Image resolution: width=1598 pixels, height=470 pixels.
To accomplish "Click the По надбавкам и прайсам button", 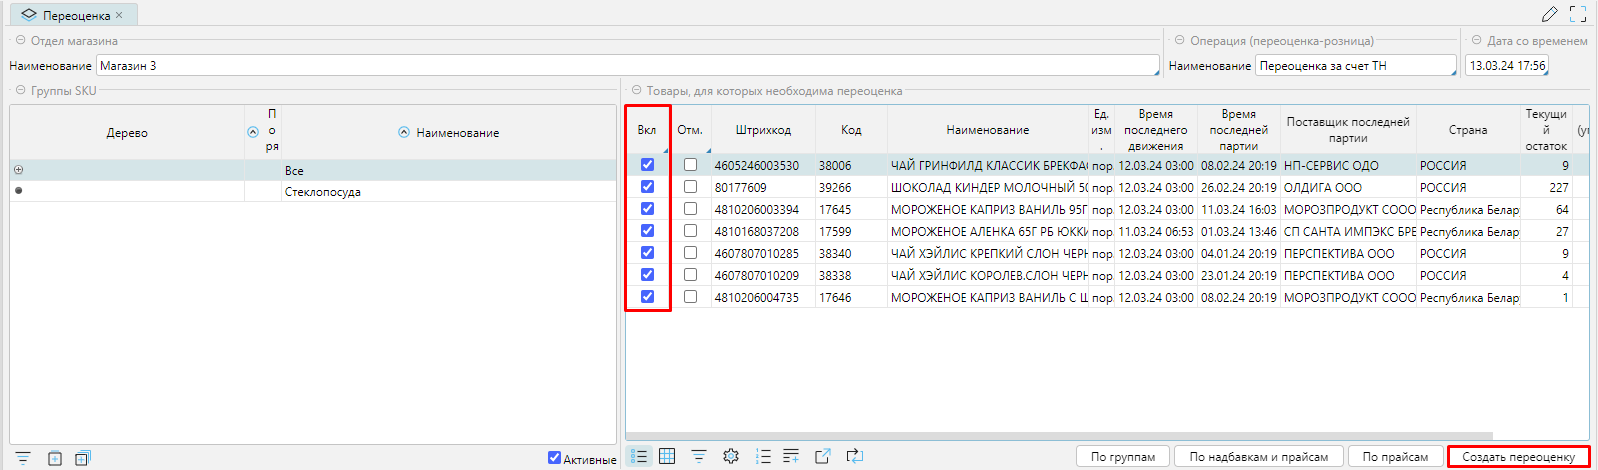I will (x=1258, y=457).
